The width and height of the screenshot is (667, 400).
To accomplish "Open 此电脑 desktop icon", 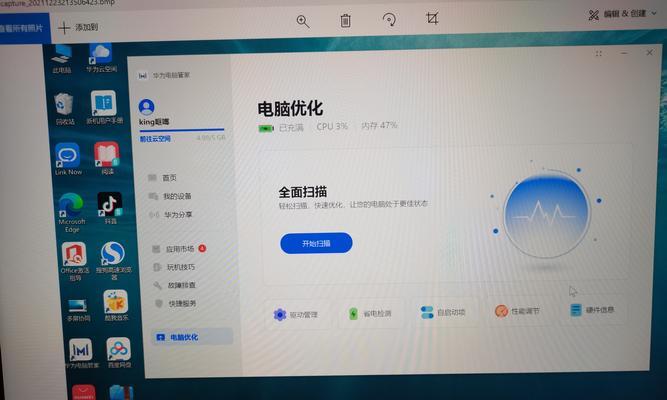I will tap(62, 59).
